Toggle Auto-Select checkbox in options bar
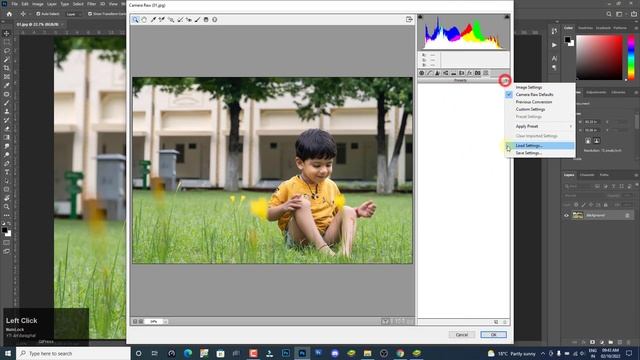The width and height of the screenshot is (640, 360). pyautogui.click(x=38, y=14)
